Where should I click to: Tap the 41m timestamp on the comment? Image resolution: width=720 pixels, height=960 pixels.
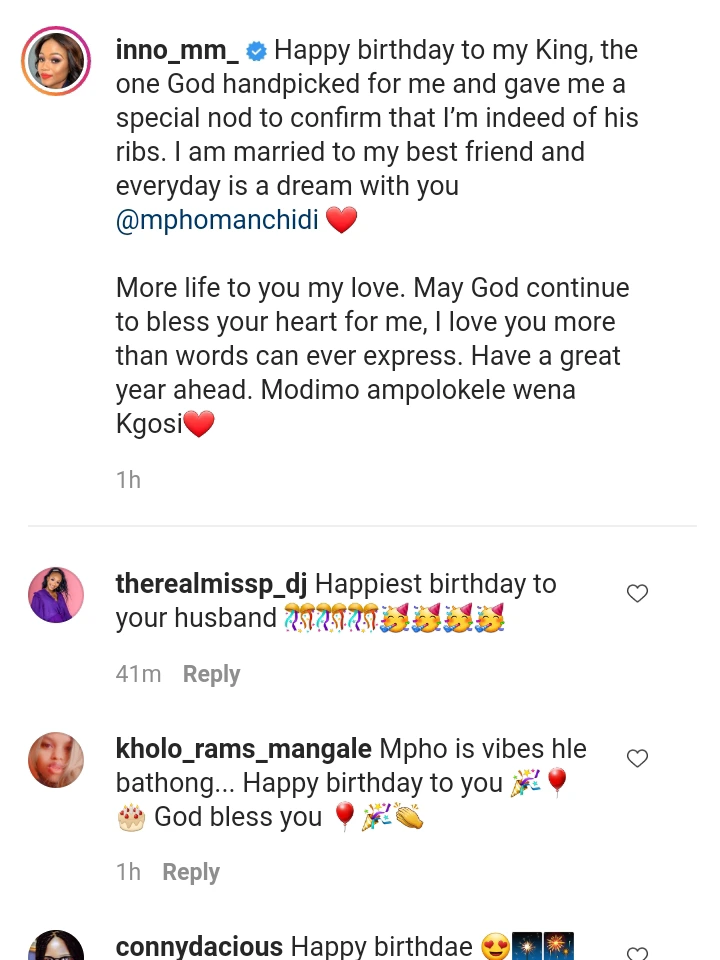(138, 673)
